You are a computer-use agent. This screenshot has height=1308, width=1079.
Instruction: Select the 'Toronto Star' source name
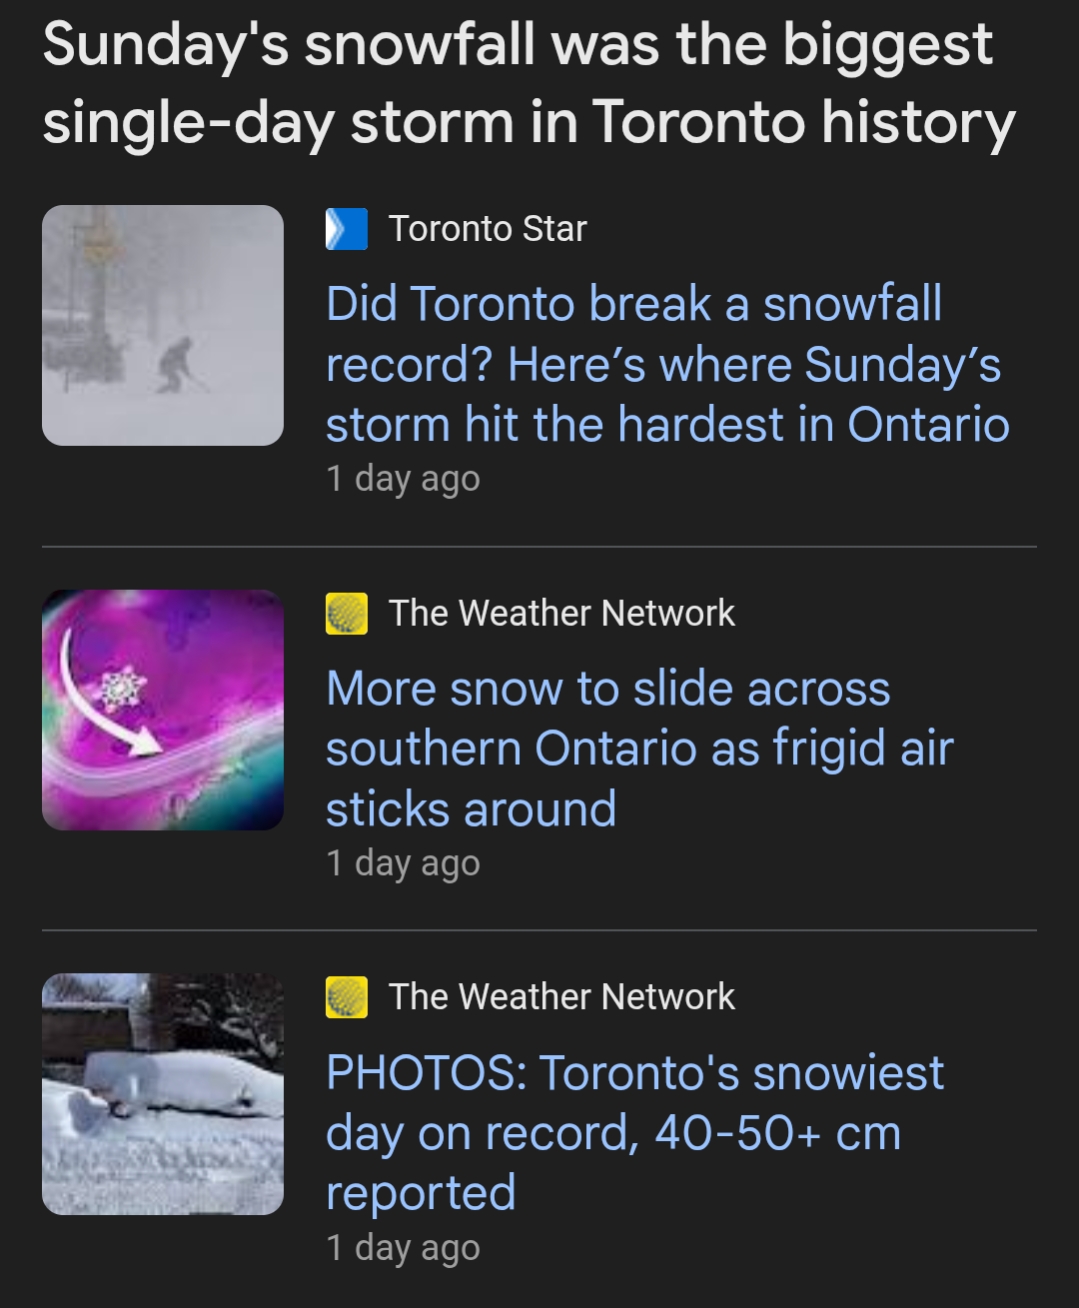487,229
